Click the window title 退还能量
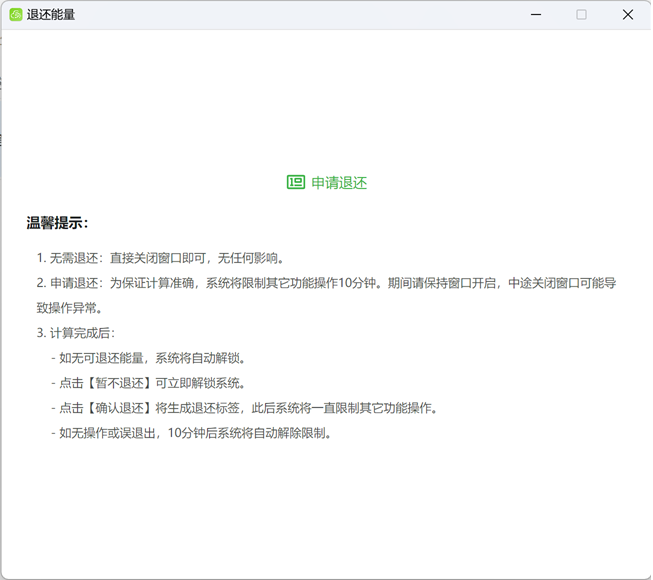The height and width of the screenshot is (580, 653). click(x=51, y=15)
